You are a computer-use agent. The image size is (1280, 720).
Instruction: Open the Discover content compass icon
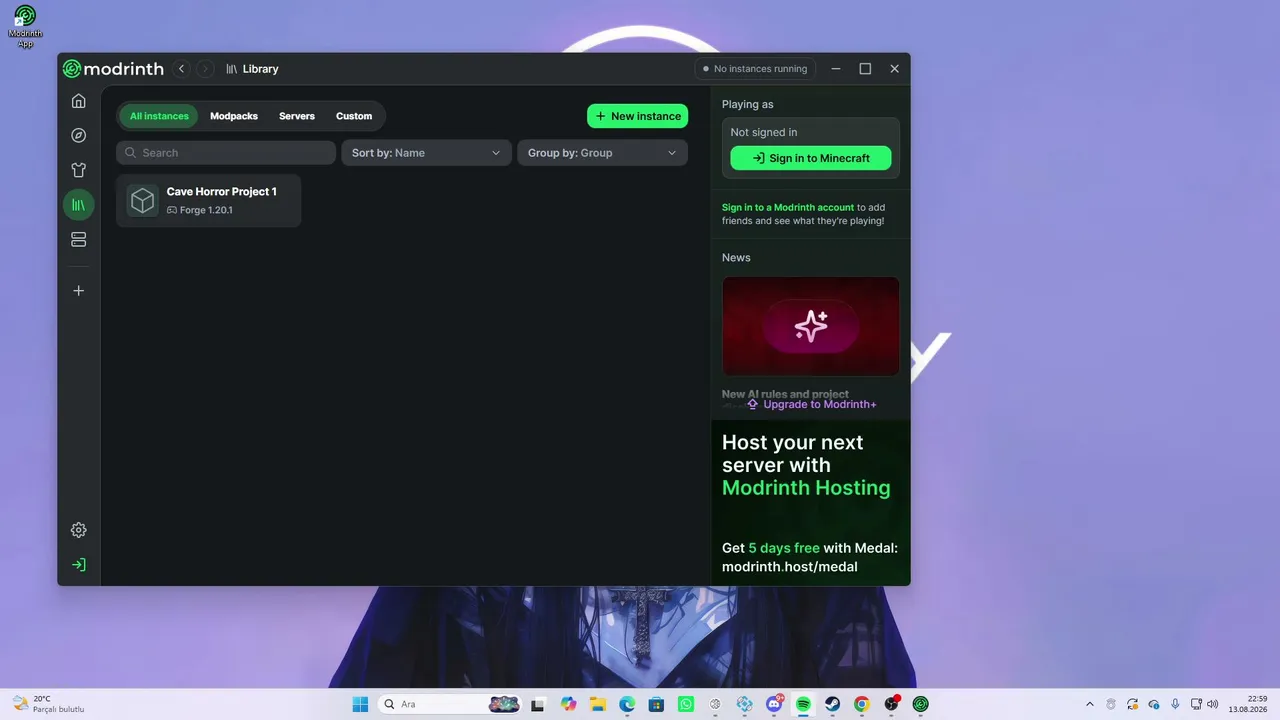coord(79,136)
